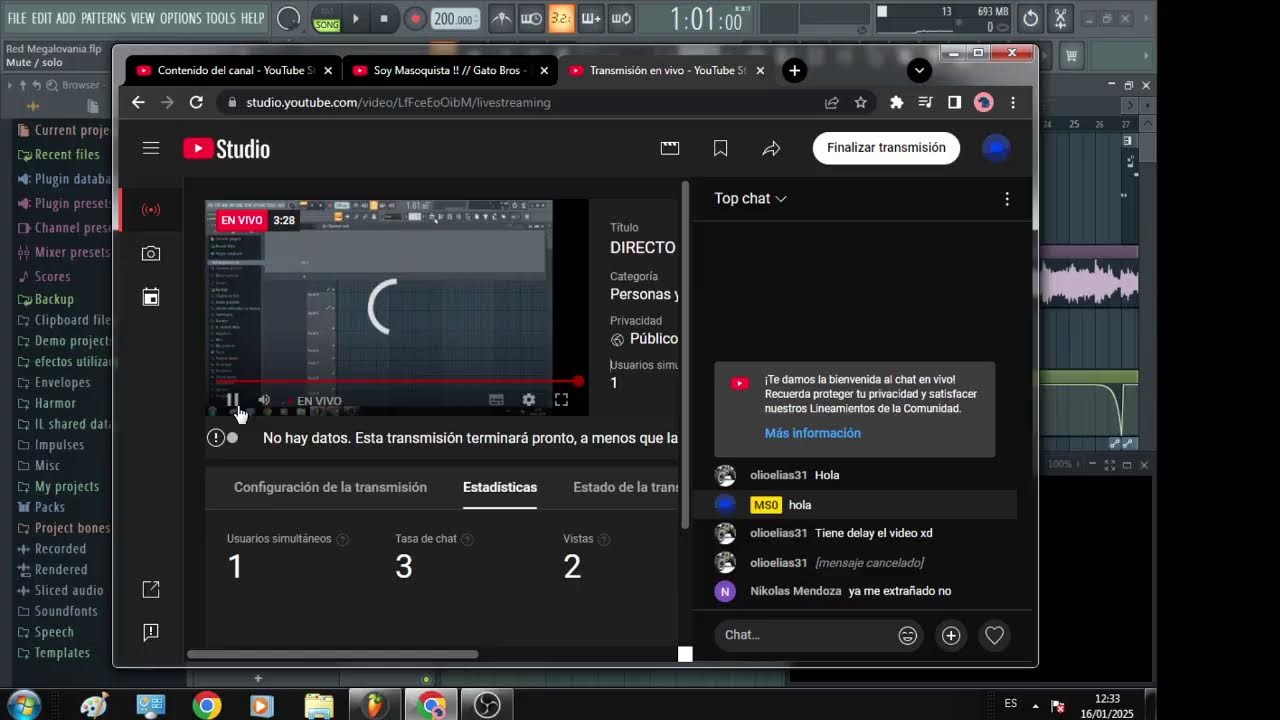The width and height of the screenshot is (1280, 720).
Task: Open FL Studio from the taskbar
Action: 376,705
